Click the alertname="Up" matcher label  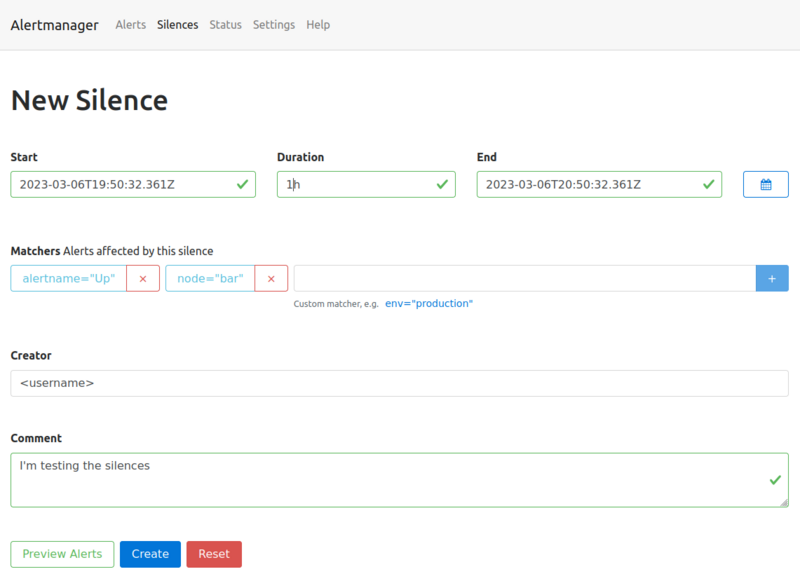69,279
